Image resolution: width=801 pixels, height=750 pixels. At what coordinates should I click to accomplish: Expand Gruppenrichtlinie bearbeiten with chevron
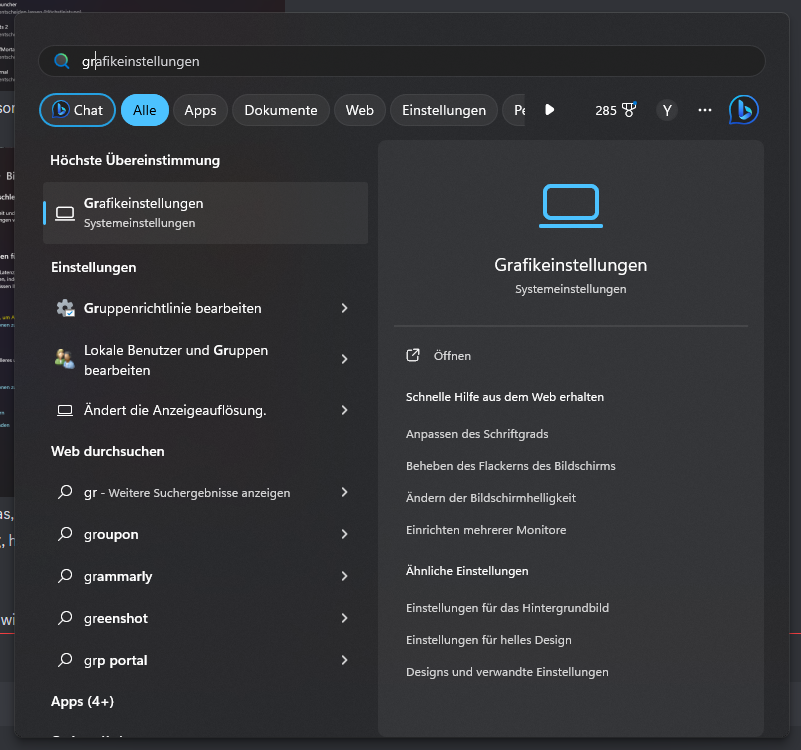[x=344, y=308]
